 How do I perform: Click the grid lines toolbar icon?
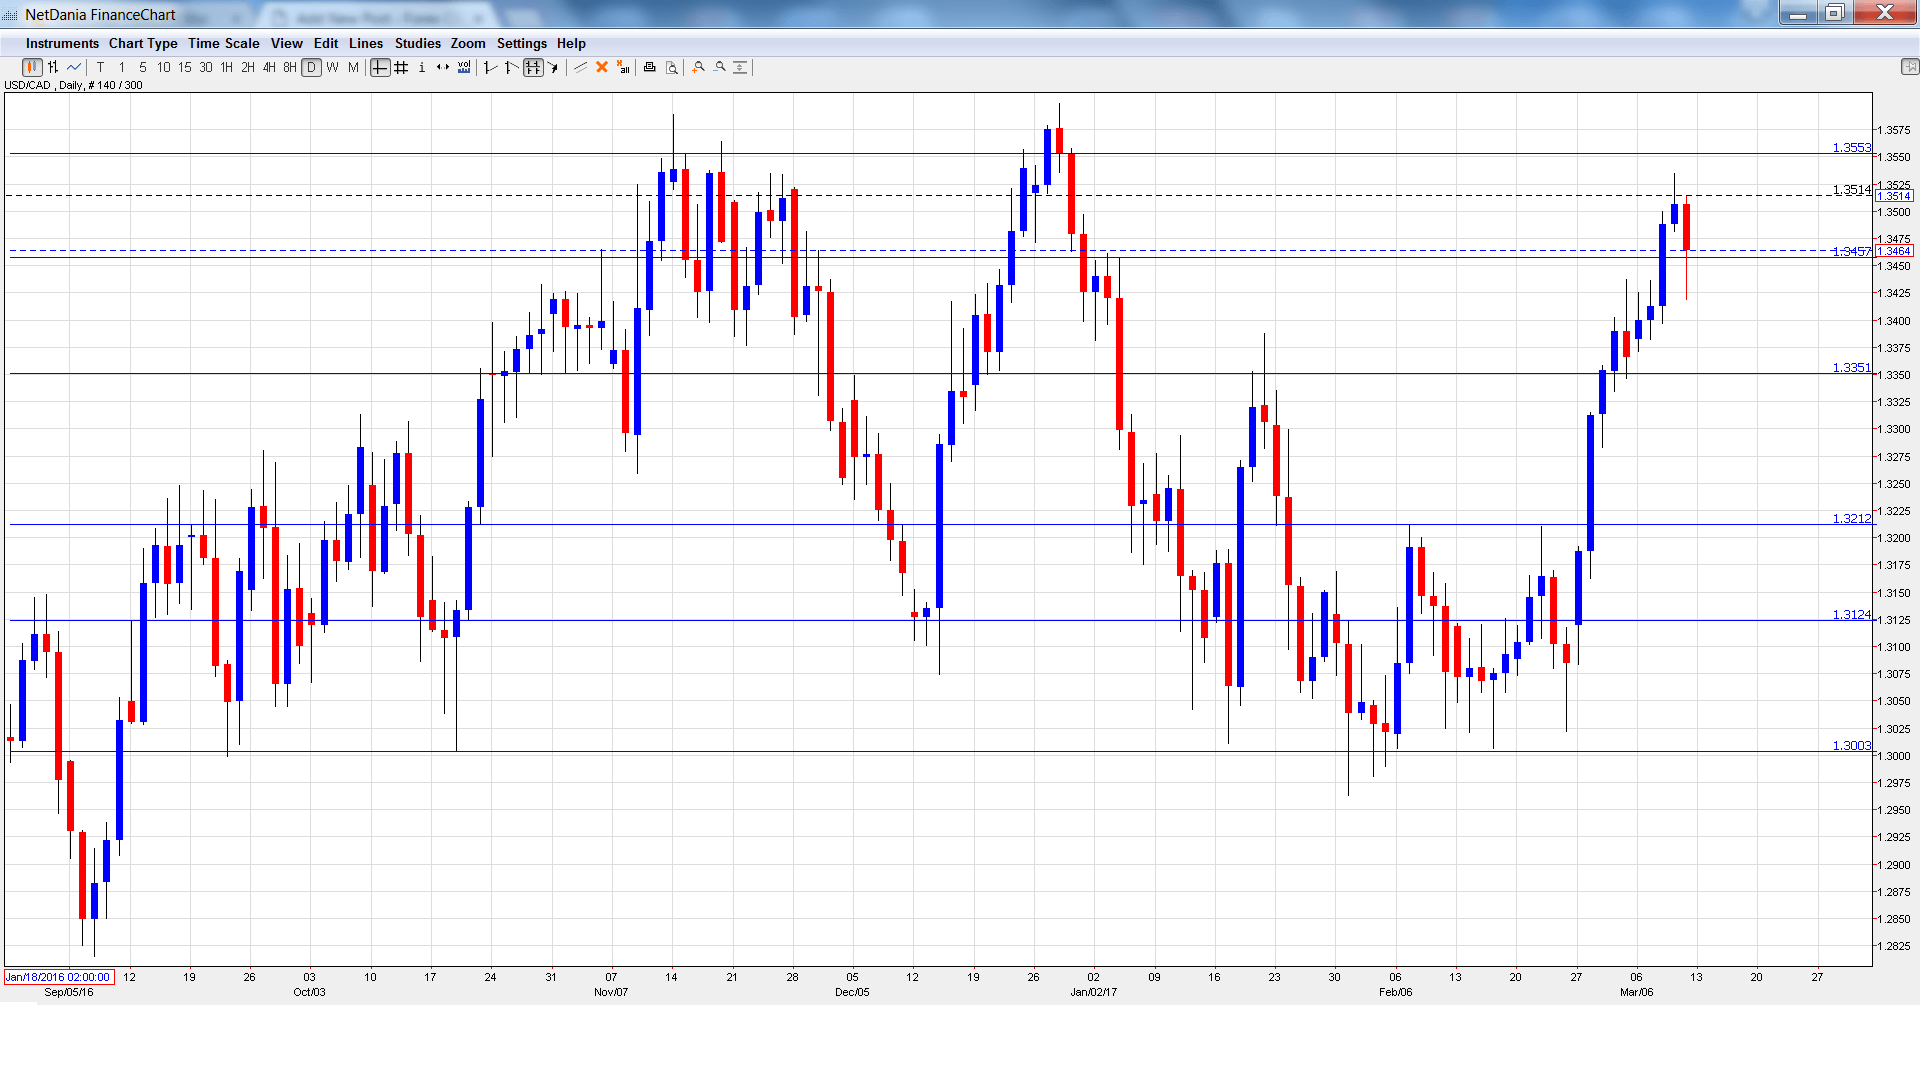pyautogui.click(x=401, y=68)
